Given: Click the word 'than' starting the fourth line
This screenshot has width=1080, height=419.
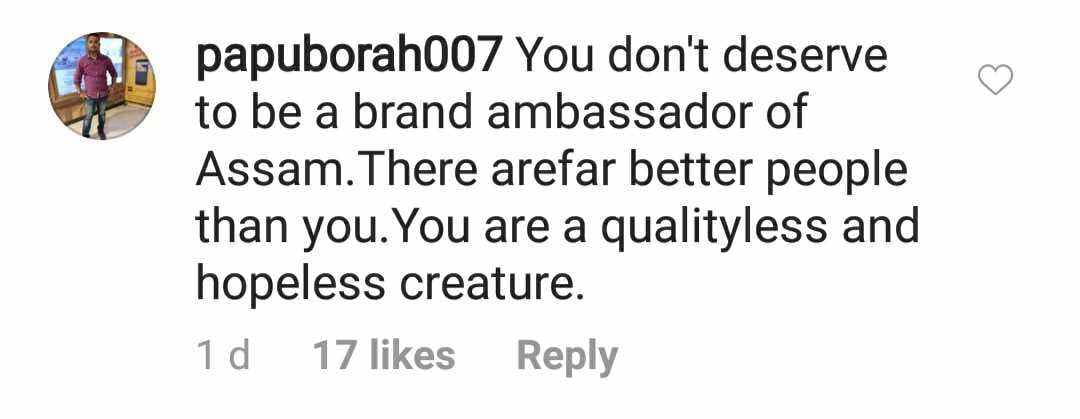Looking at the screenshot, I should click(240, 227).
